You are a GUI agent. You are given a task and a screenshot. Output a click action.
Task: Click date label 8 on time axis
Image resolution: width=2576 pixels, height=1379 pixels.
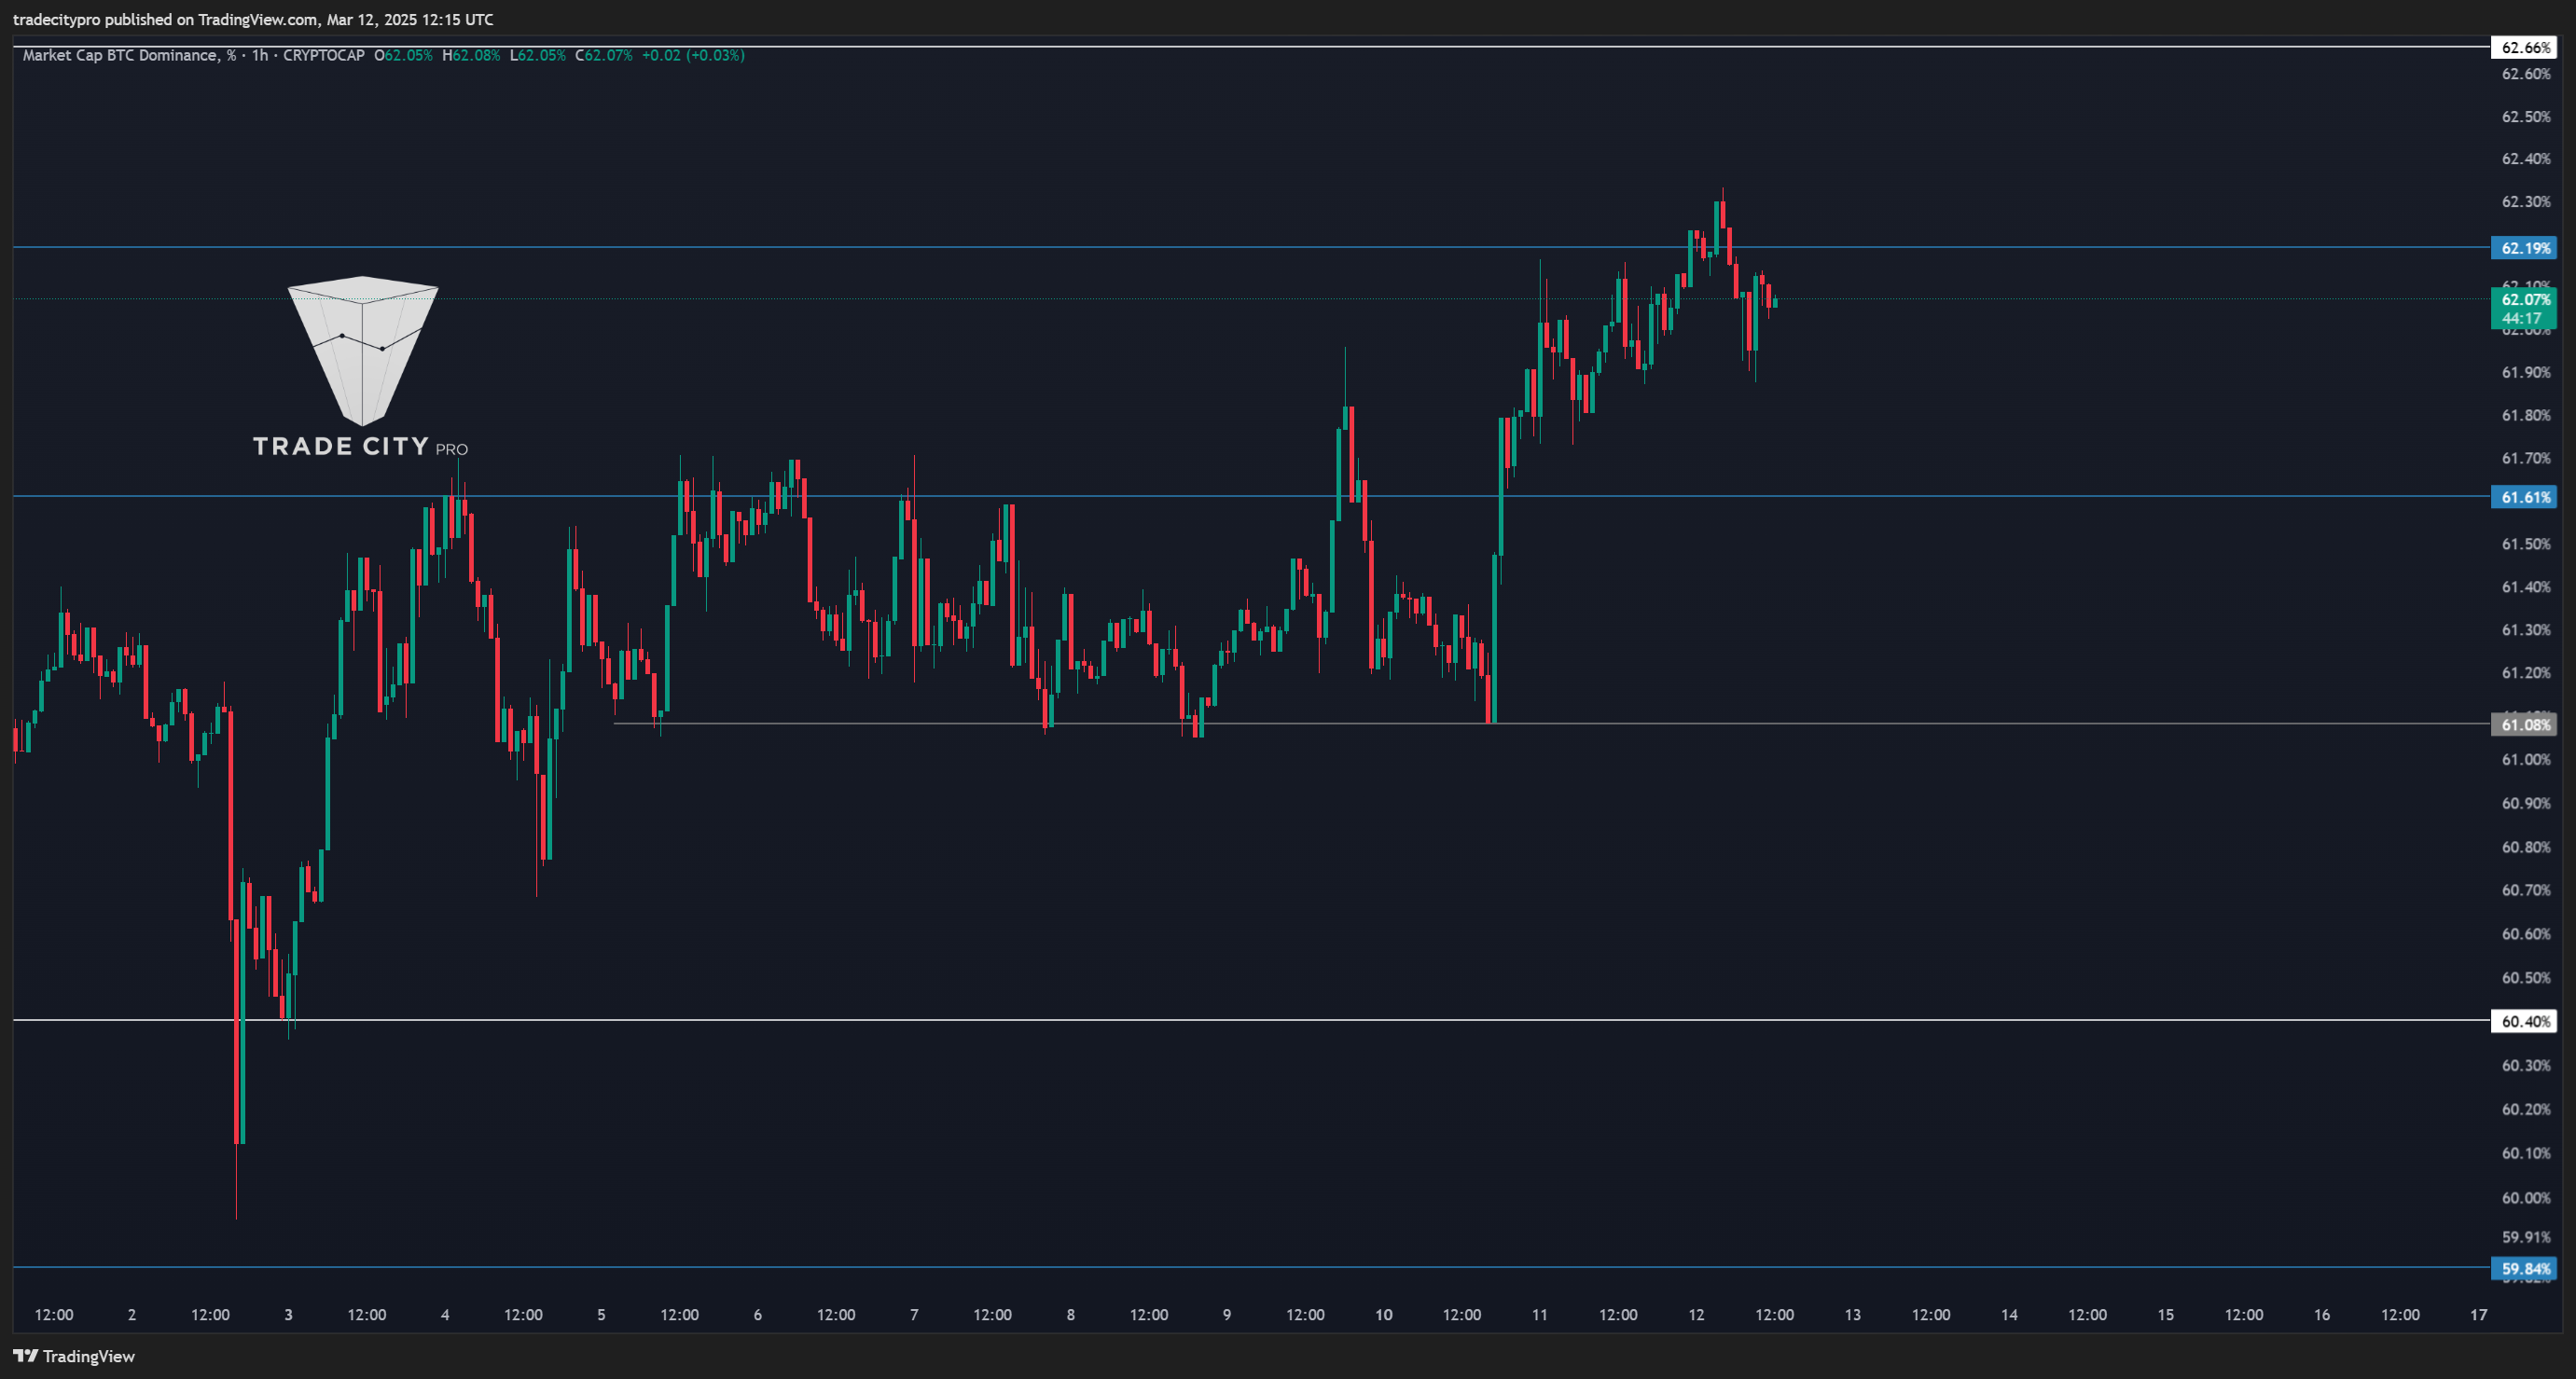tap(1071, 1315)
